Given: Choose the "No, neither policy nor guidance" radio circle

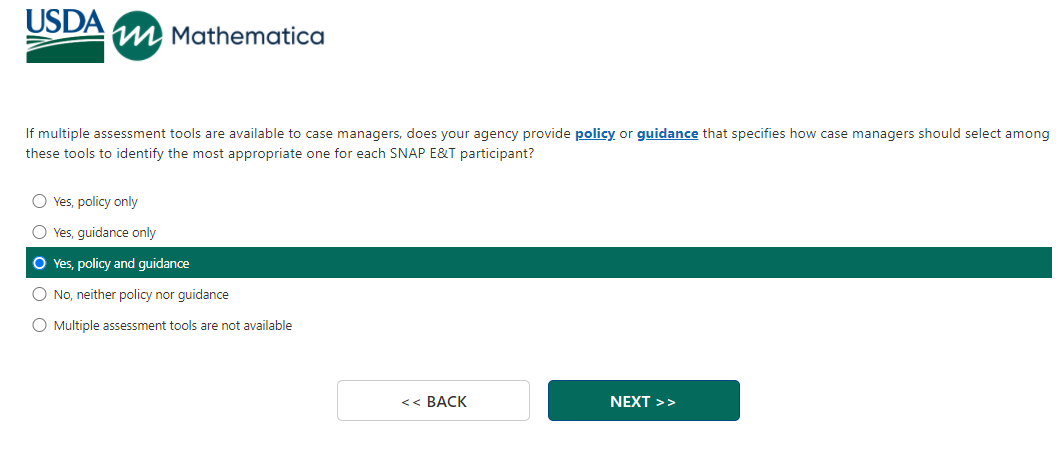Looking at the screenshot, I should 40,294.
